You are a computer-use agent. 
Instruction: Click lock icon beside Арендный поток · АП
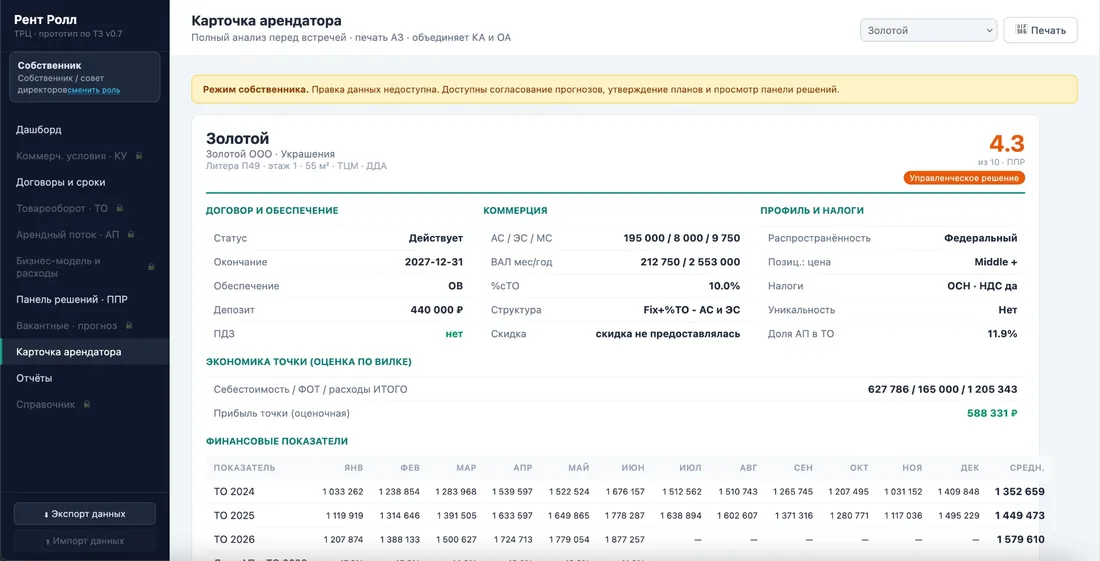[x=130, y=234]
